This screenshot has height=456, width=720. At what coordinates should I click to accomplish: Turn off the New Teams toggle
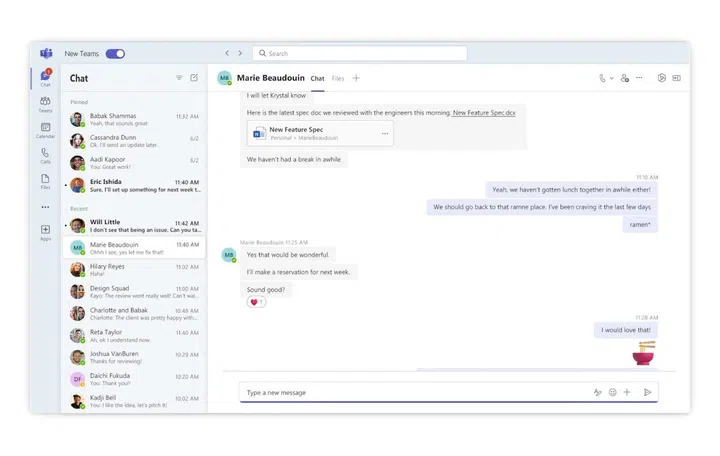[x=115, y=54]
